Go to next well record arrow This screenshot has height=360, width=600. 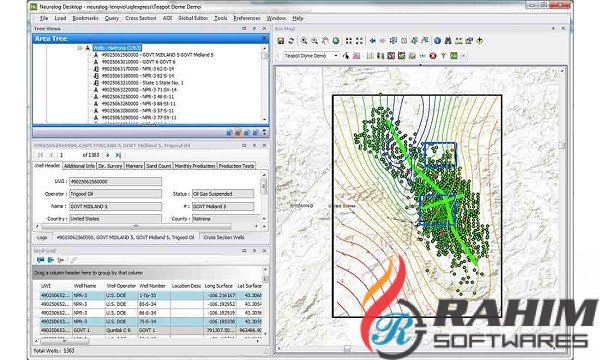point(108,155)
